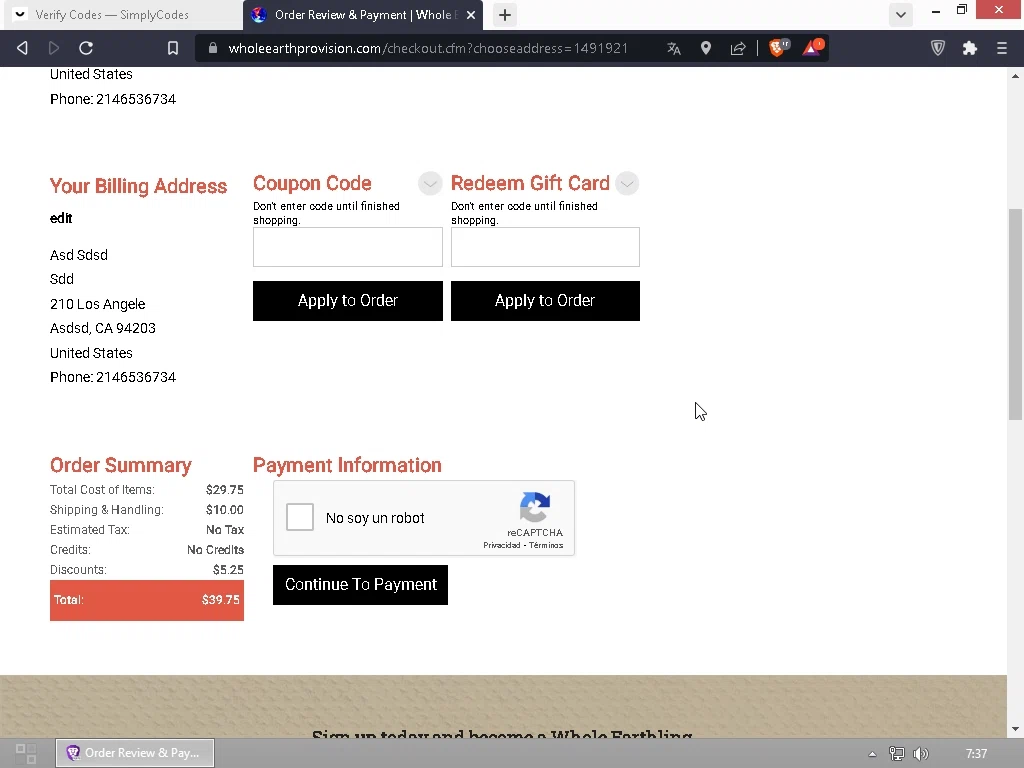Image resolution: width=1024 pixels, height=768 pixels.
Task: Click the reCAPTCHA logo
Action: (535, 507)
